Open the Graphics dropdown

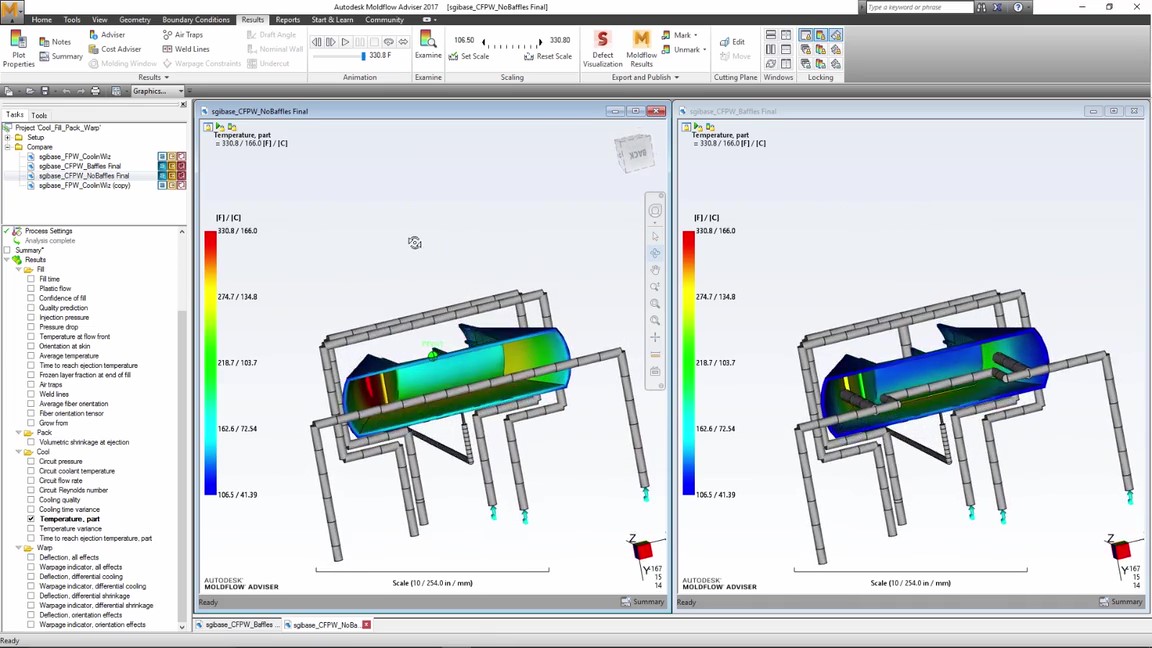pyautogui.click(x=157, y=91)
